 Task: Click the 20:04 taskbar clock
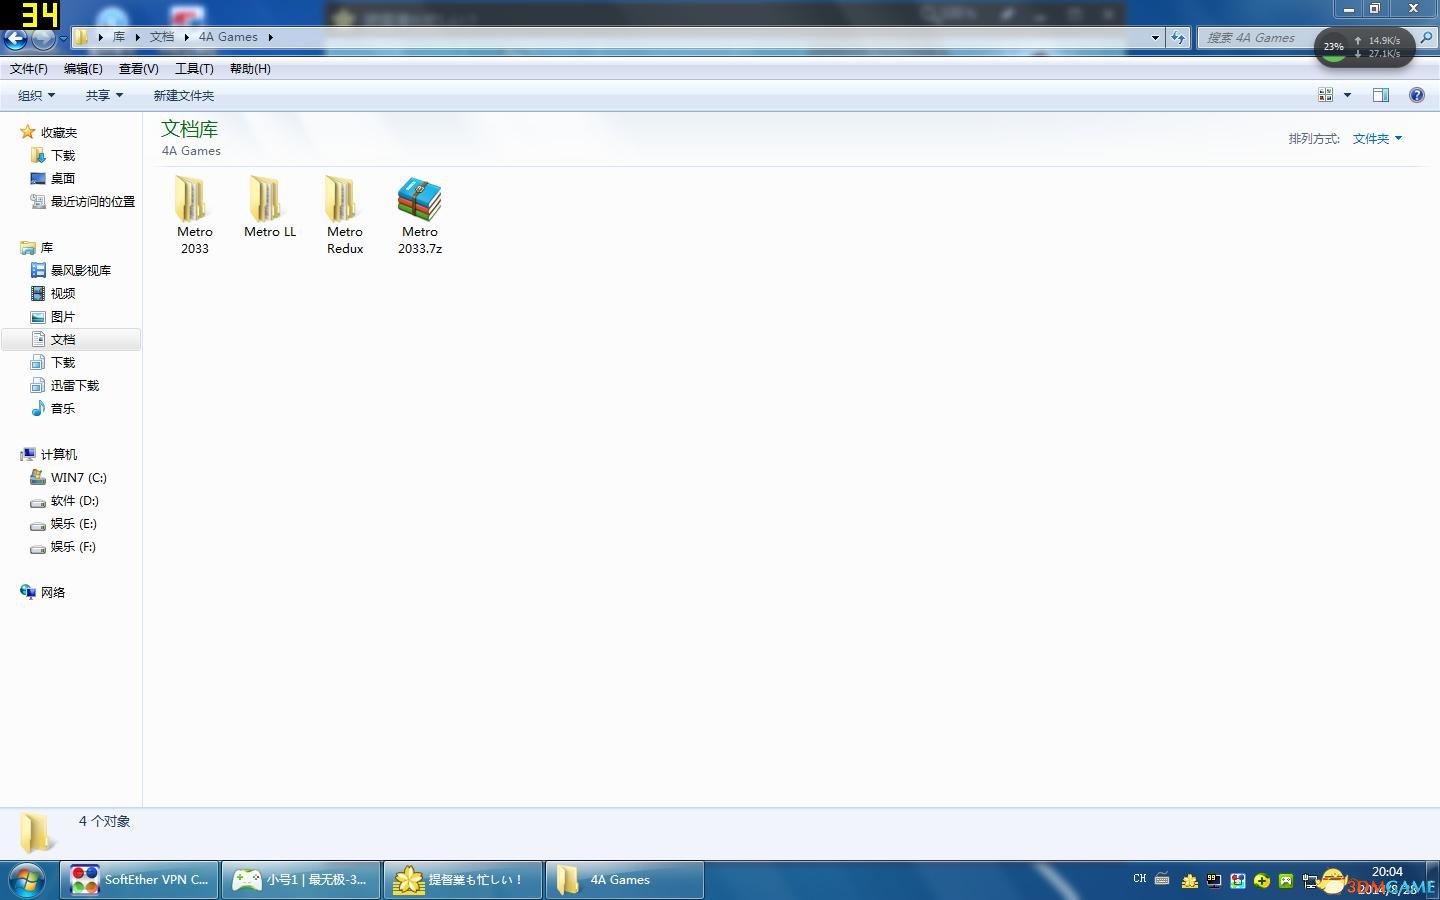[x=1387, y=872]
